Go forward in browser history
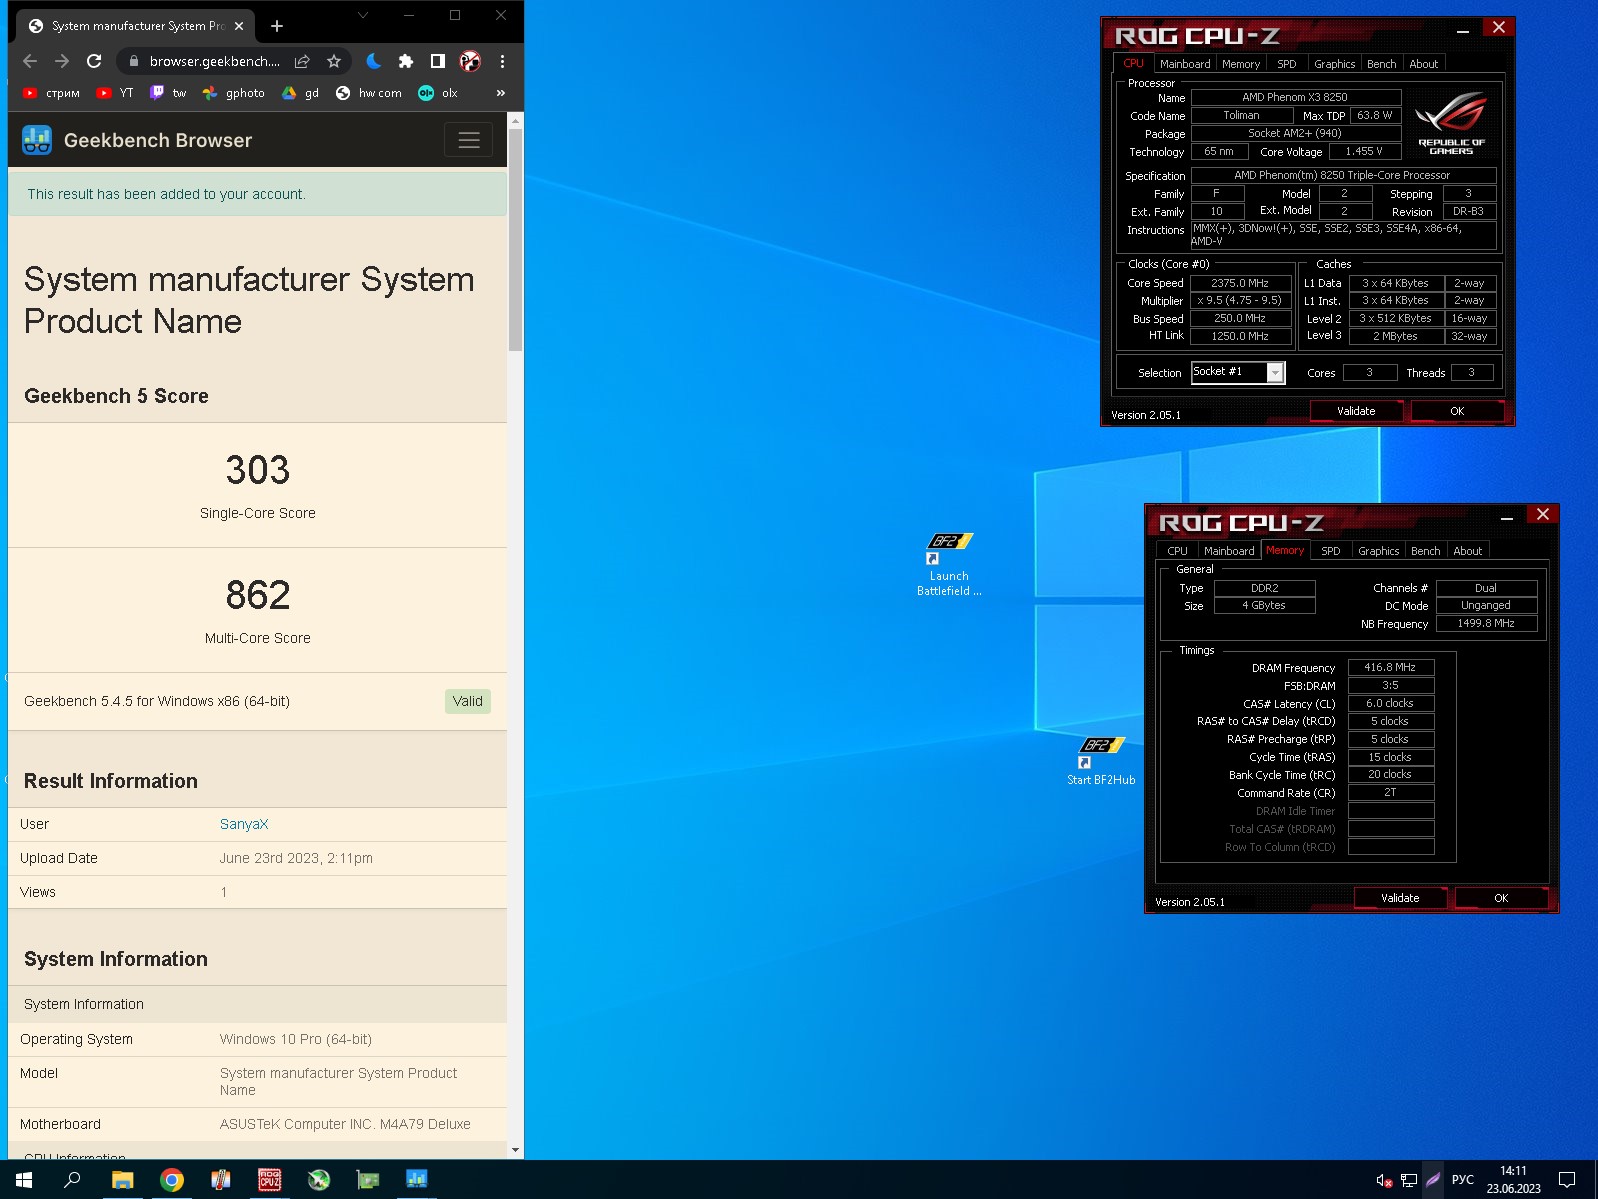 [x=62, y=61]
